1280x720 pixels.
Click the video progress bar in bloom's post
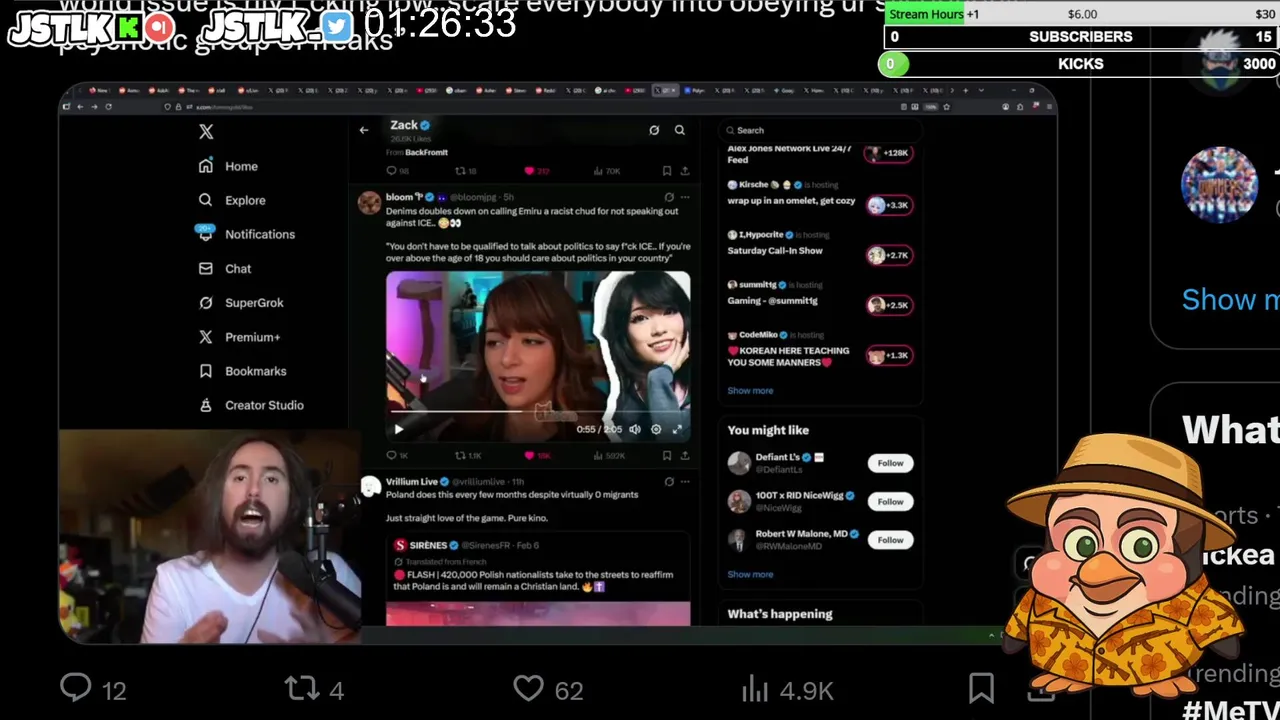(x=538, y=412)
